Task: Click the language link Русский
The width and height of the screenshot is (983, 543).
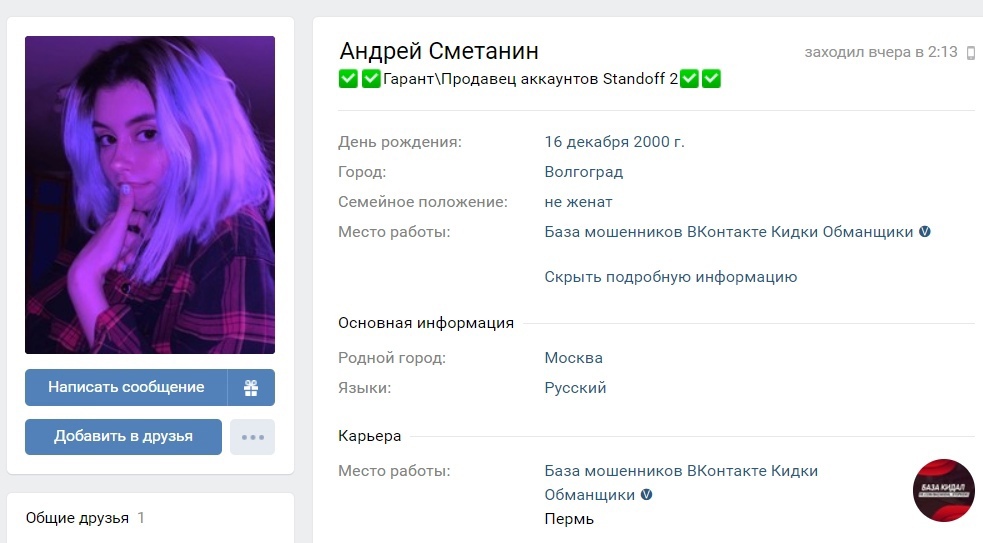Action: click(575, 387)
